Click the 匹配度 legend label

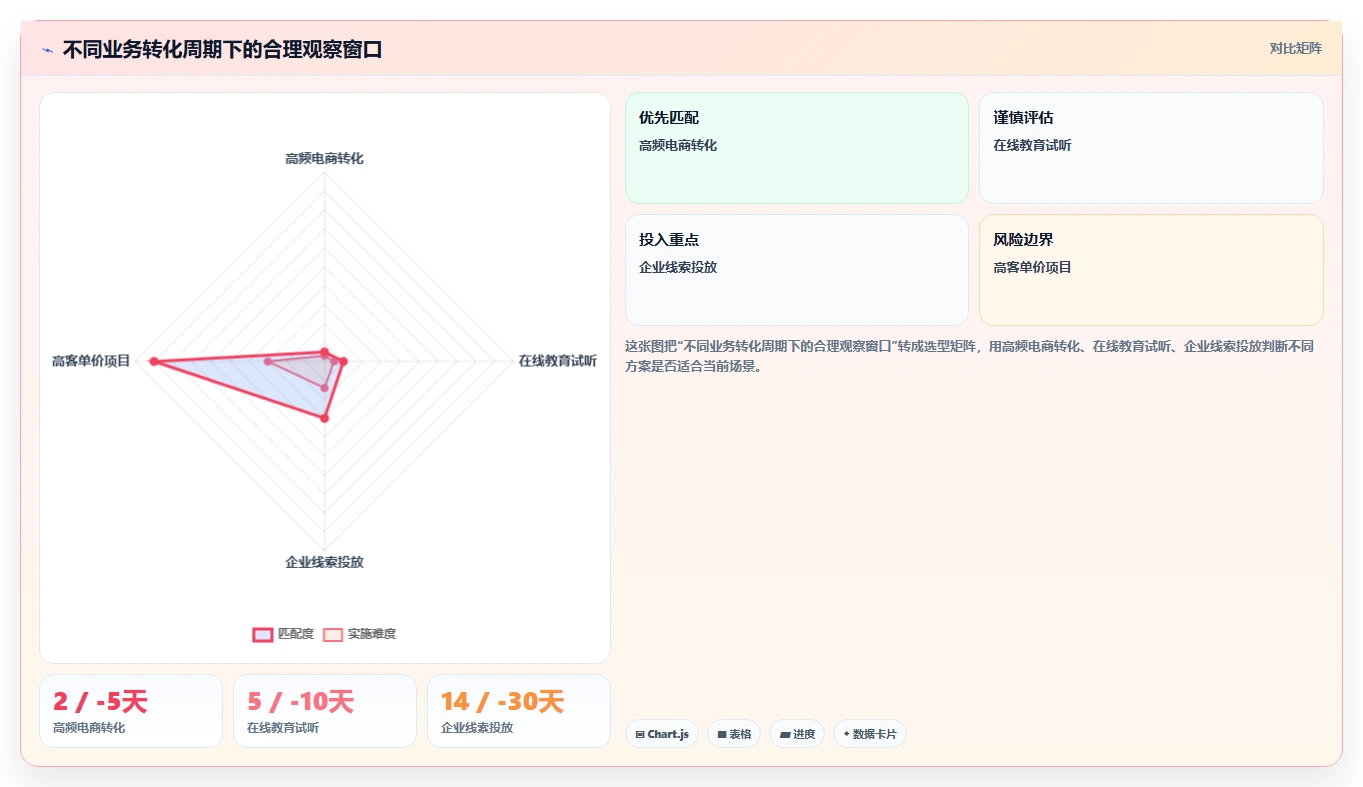click(x=296, y=634)
